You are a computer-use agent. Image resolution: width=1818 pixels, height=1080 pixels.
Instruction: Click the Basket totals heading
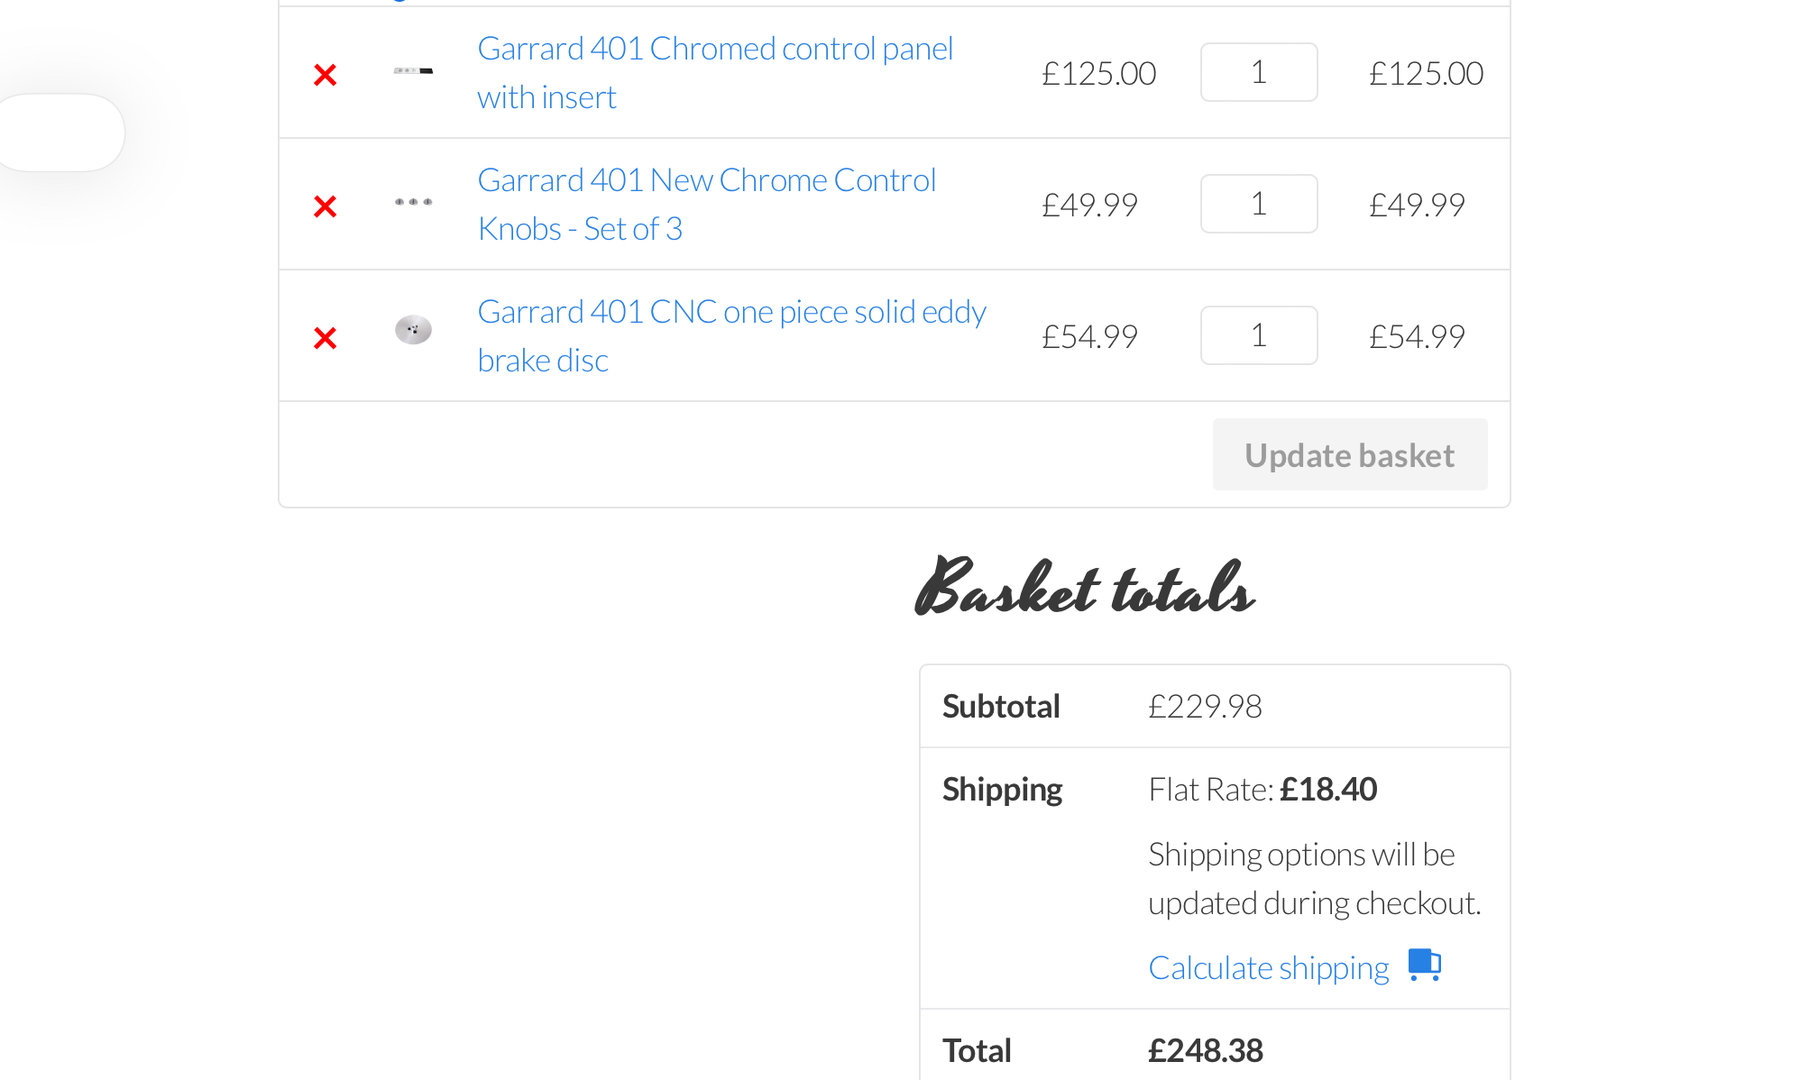click(x=1084, y=588)
